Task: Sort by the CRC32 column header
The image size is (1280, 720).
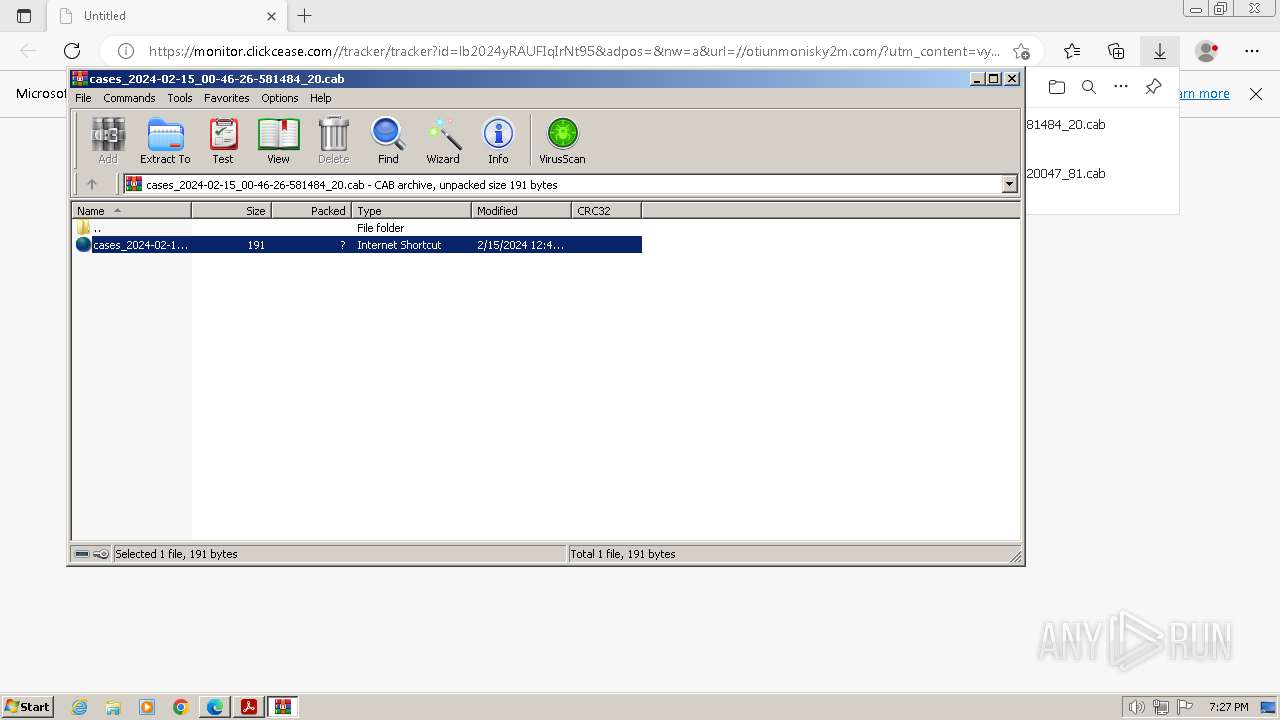Action: [606, 210]
